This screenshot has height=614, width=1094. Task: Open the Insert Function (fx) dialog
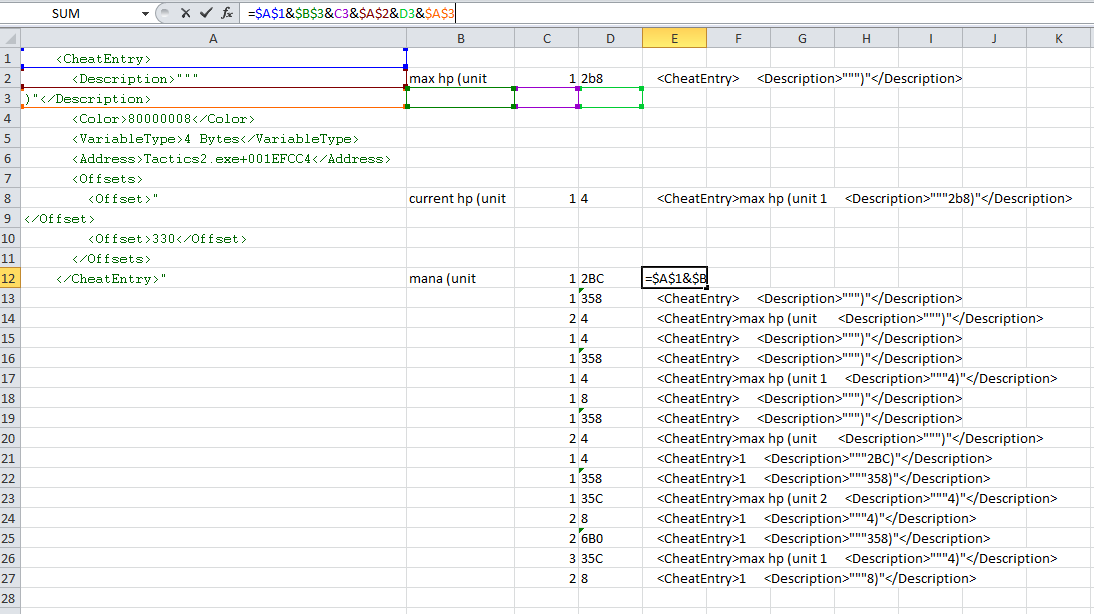click(227, 13)
